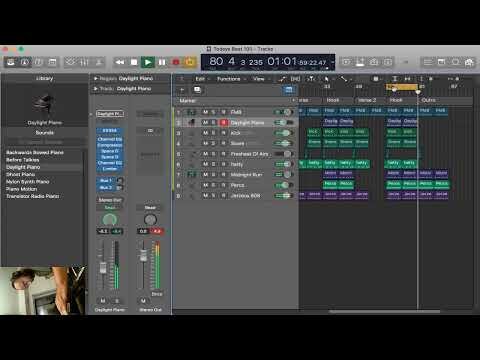Image resolution: width=480 pixels, height=360 pixels.
Task: Open Quick Help button
Action: [x=38, y=62]
